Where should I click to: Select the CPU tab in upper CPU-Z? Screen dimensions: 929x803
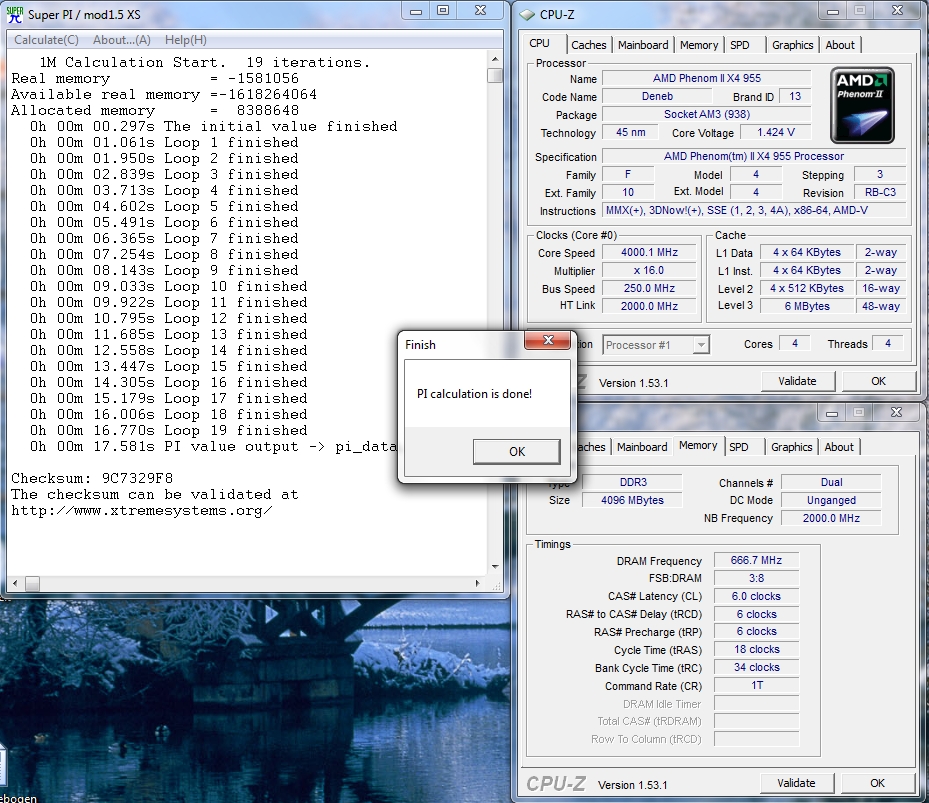pyautogui.click(x=539, y=43)
